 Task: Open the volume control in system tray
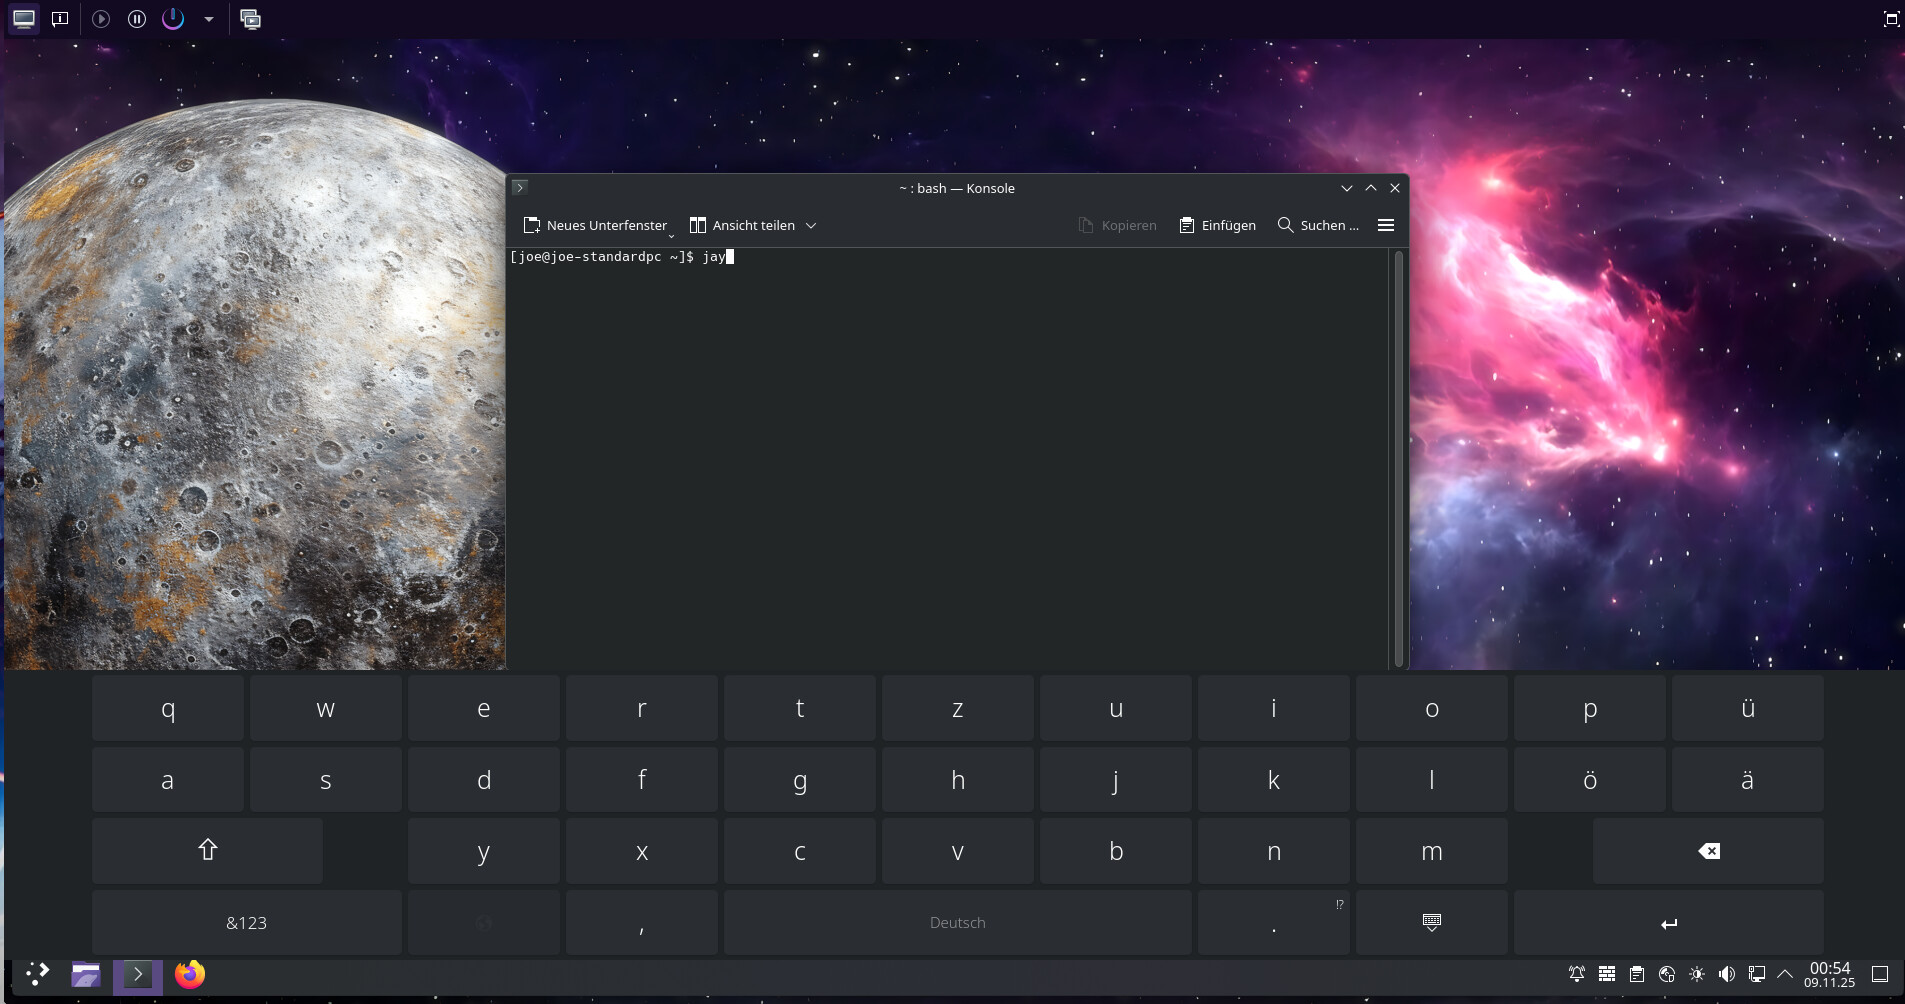(x=1726, y=974)
